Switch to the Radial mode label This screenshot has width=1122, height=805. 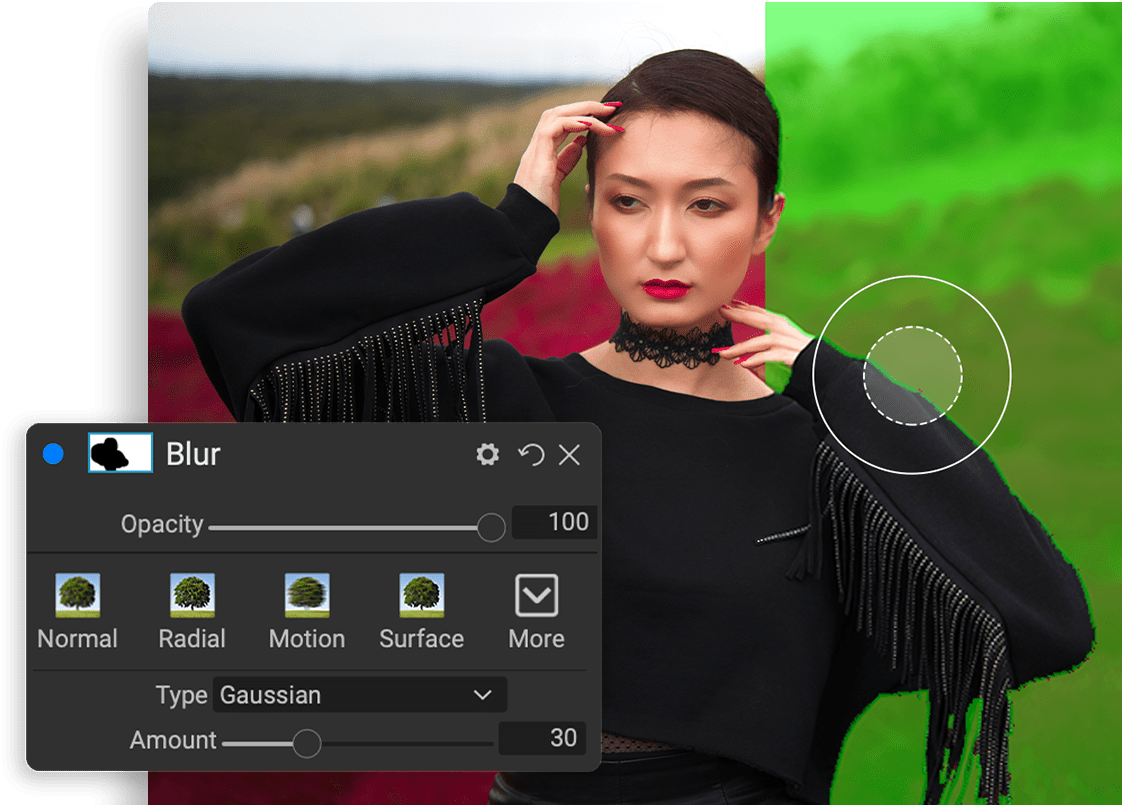192,639
